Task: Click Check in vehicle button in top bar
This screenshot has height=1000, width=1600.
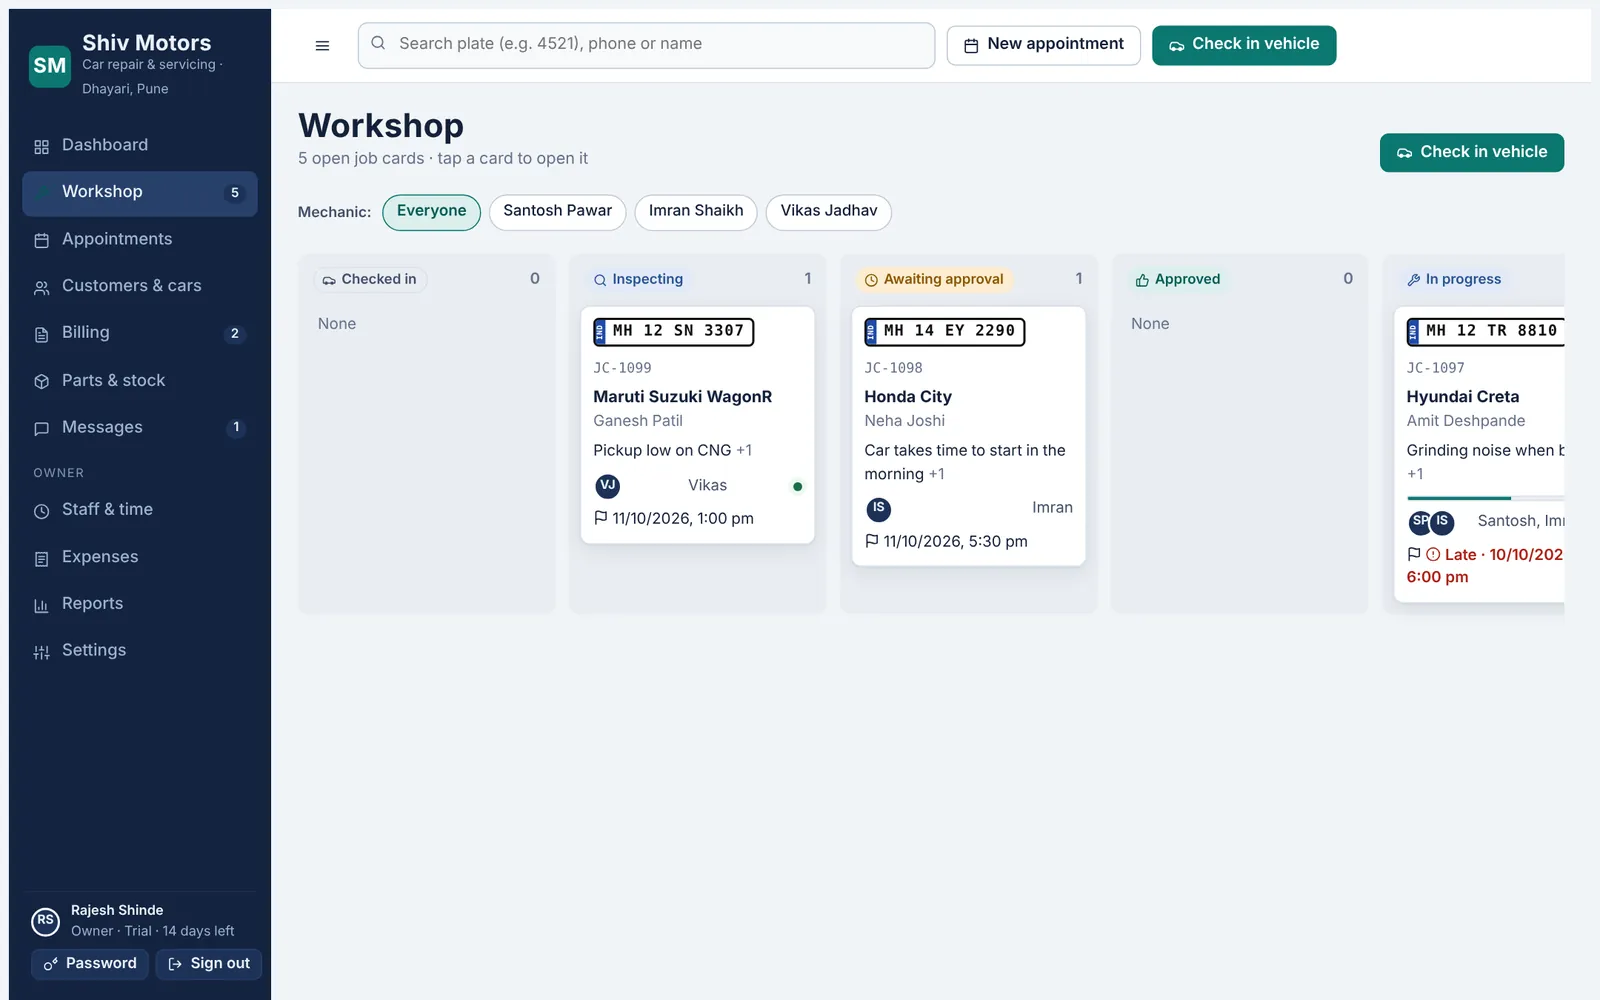Action: (x=1244, y=45)
